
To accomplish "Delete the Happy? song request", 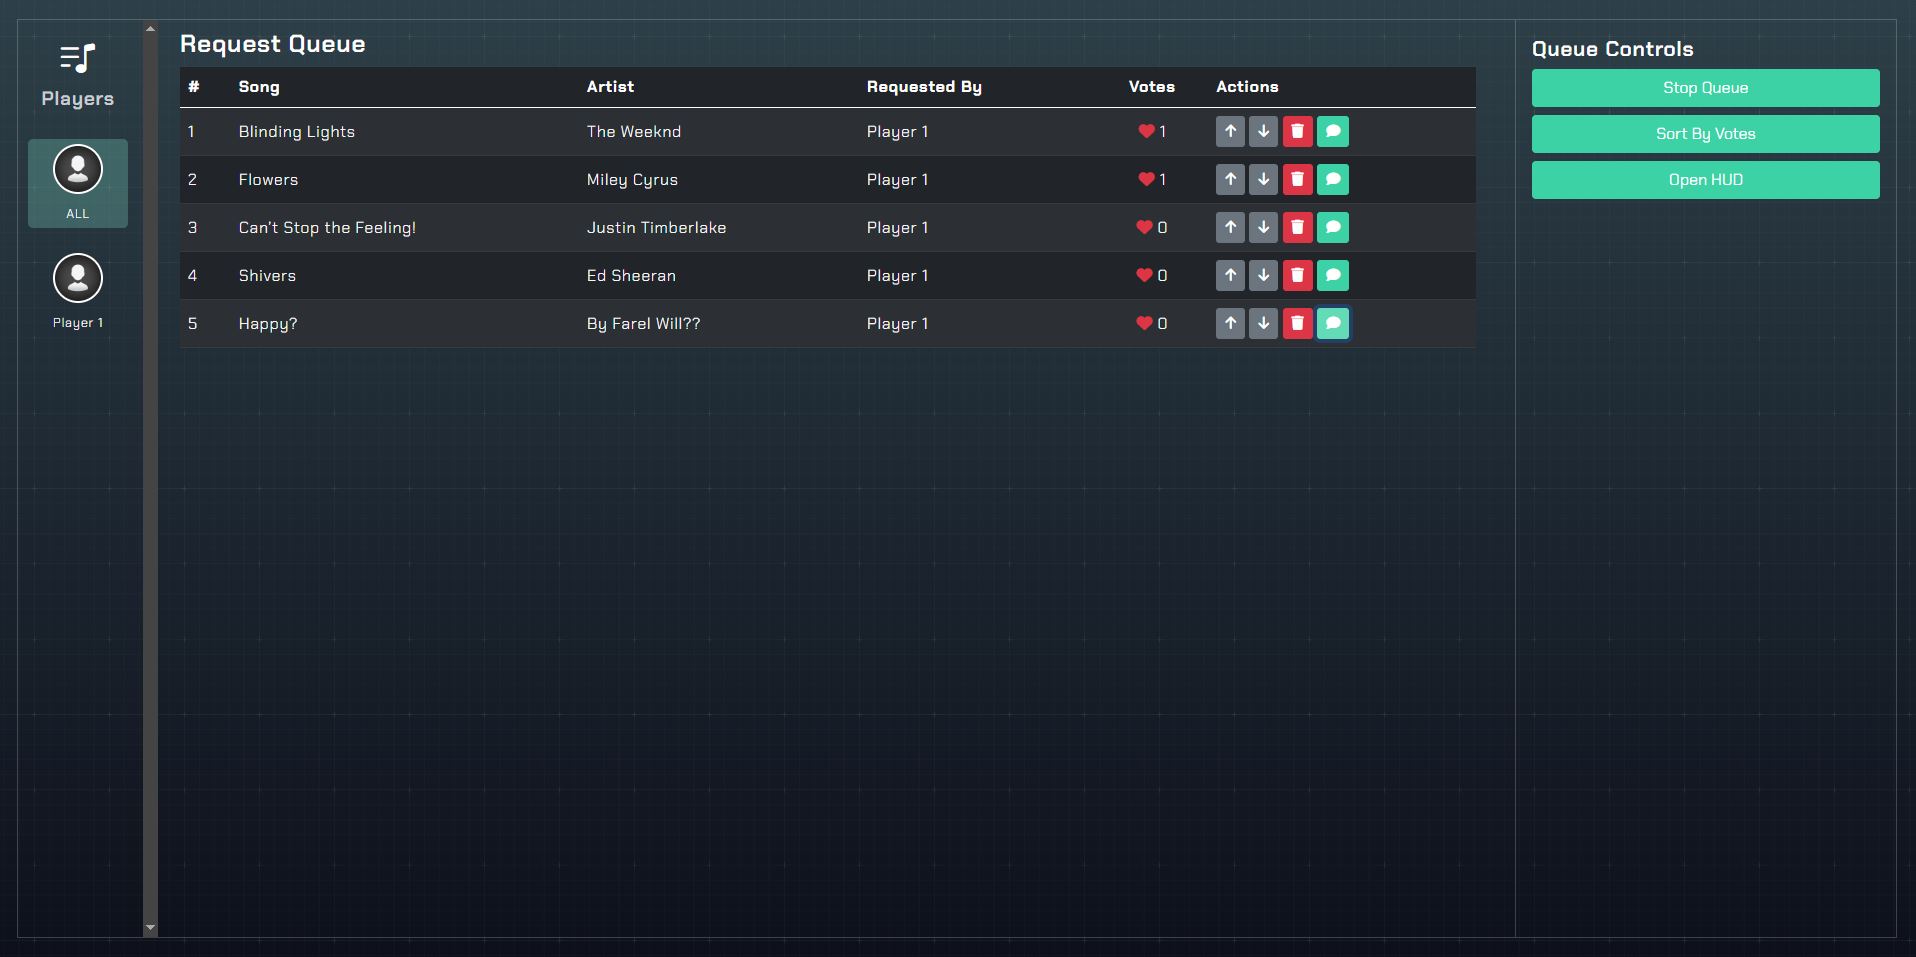I will (x=1297, y=324).
